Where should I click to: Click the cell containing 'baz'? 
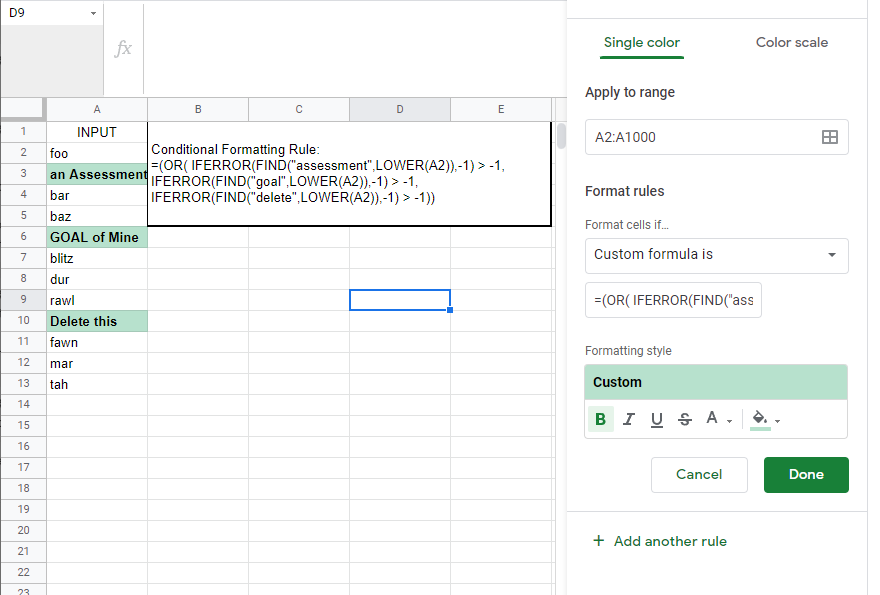(97, 216)
